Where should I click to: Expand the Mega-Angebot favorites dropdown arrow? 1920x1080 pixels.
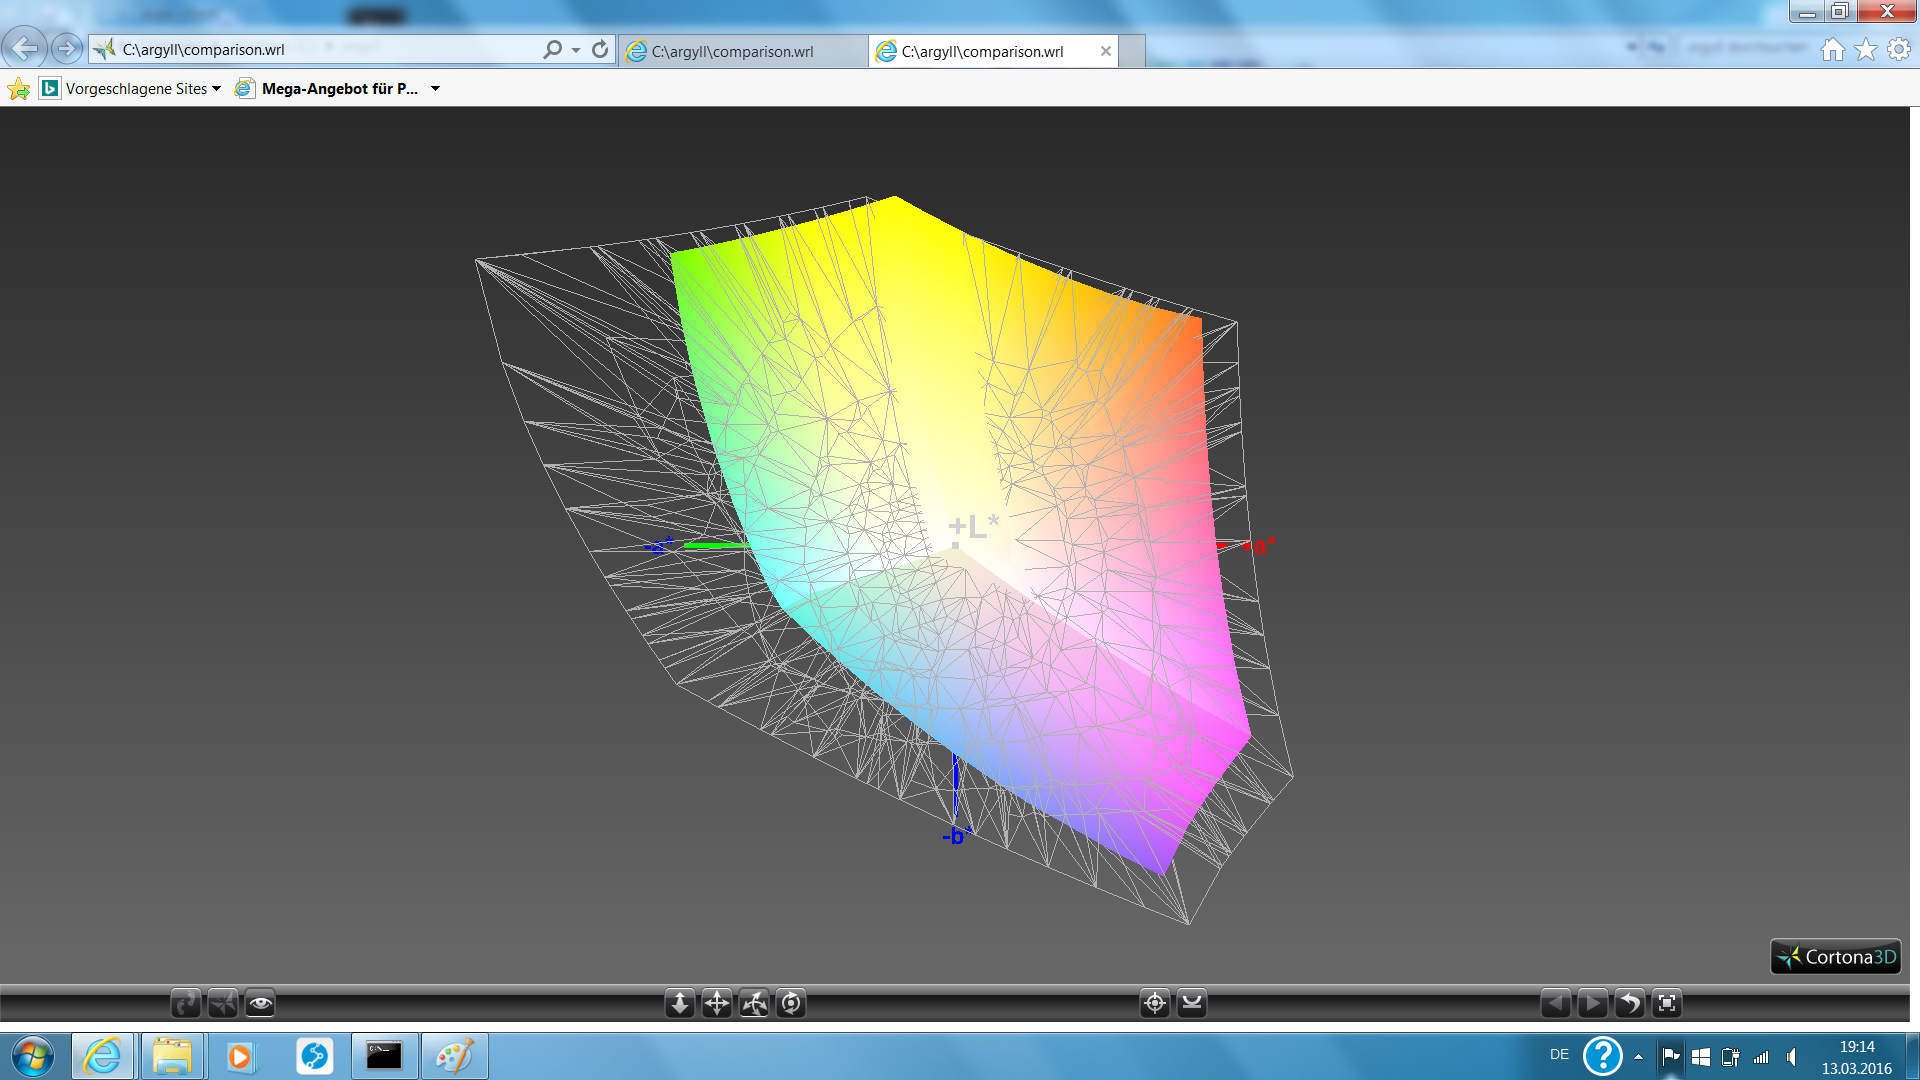coord(435,89)
